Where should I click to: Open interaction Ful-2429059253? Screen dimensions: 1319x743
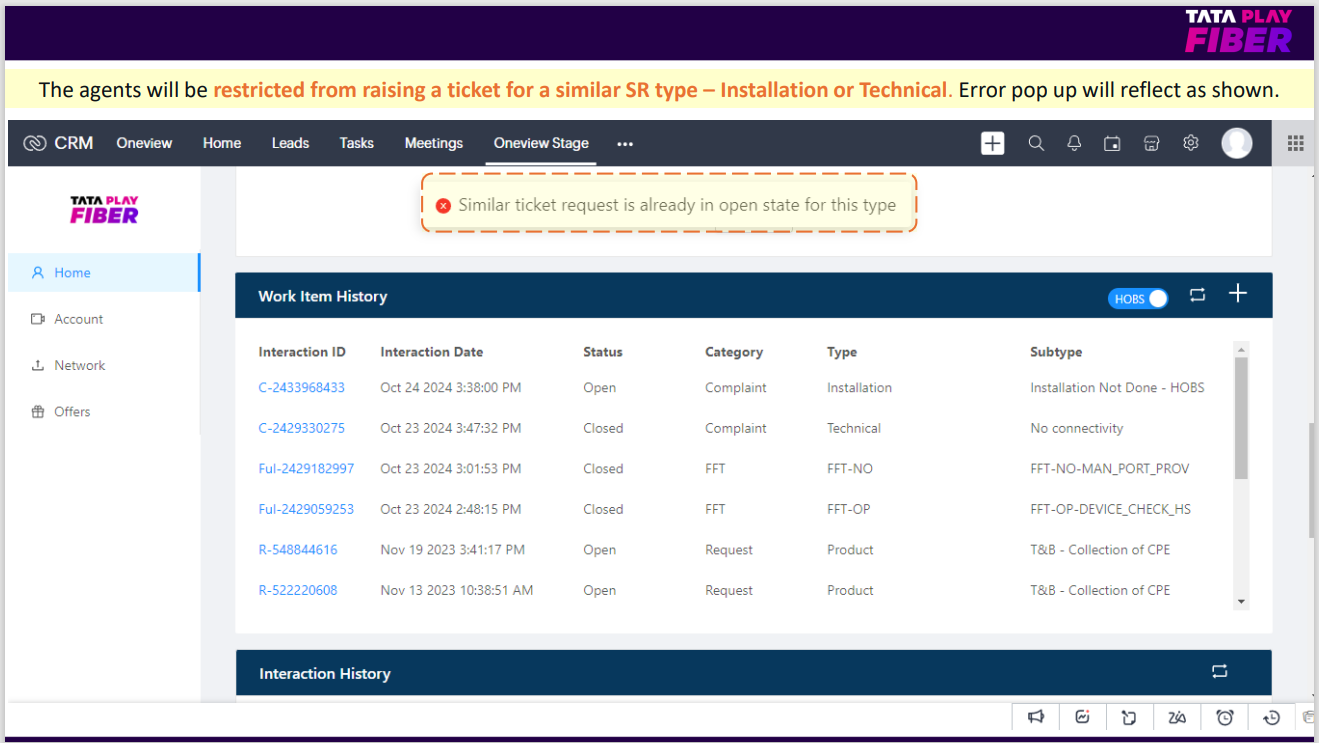(x=306, y=509)
